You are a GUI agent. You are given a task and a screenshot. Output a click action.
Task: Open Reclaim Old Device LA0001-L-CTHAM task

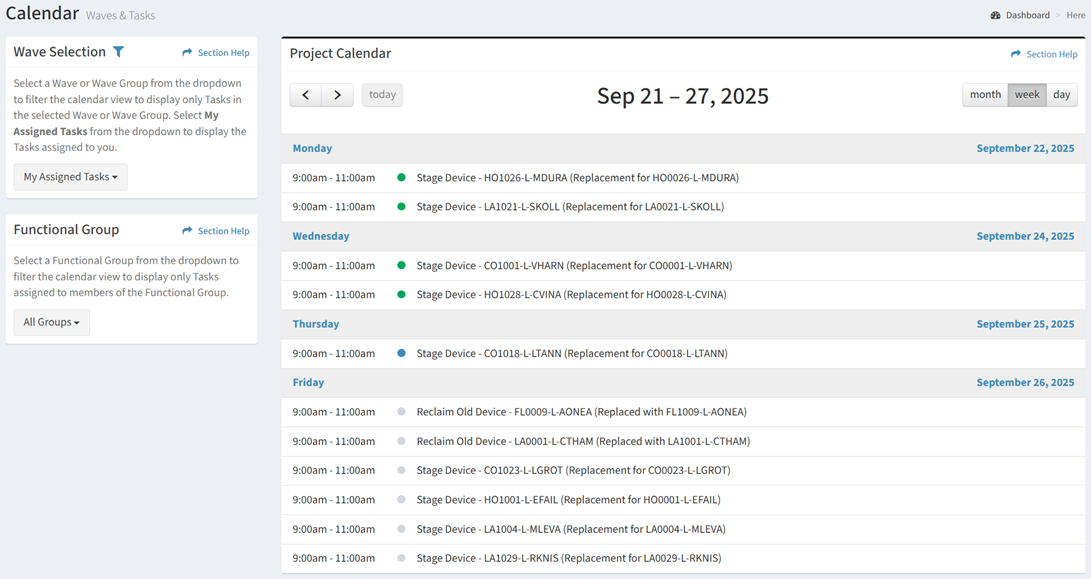583,441
